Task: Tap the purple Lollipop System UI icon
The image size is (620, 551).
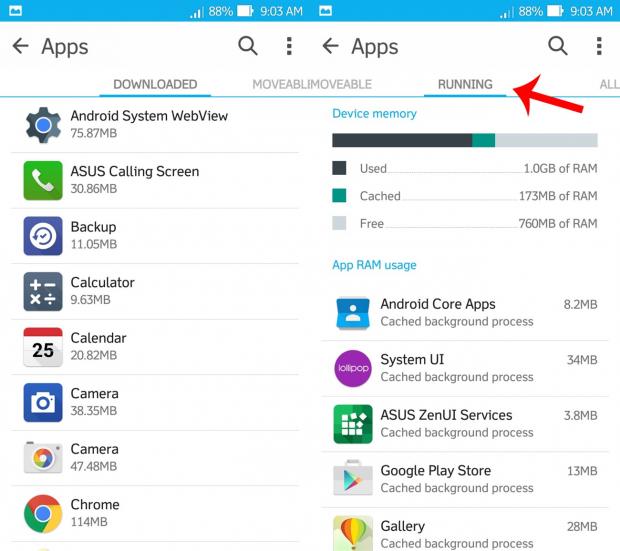Action: point(352,368)
